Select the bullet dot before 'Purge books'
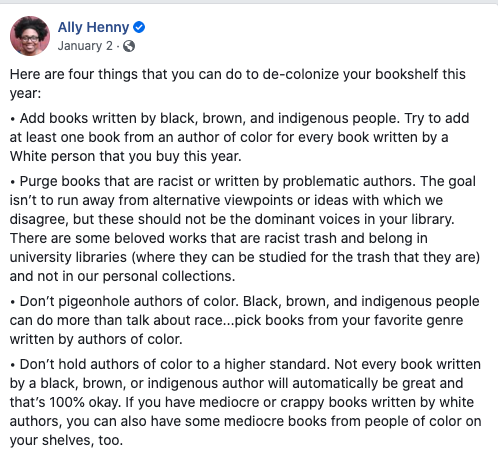This screenshot has height=460, width=498. pos(13,182)
